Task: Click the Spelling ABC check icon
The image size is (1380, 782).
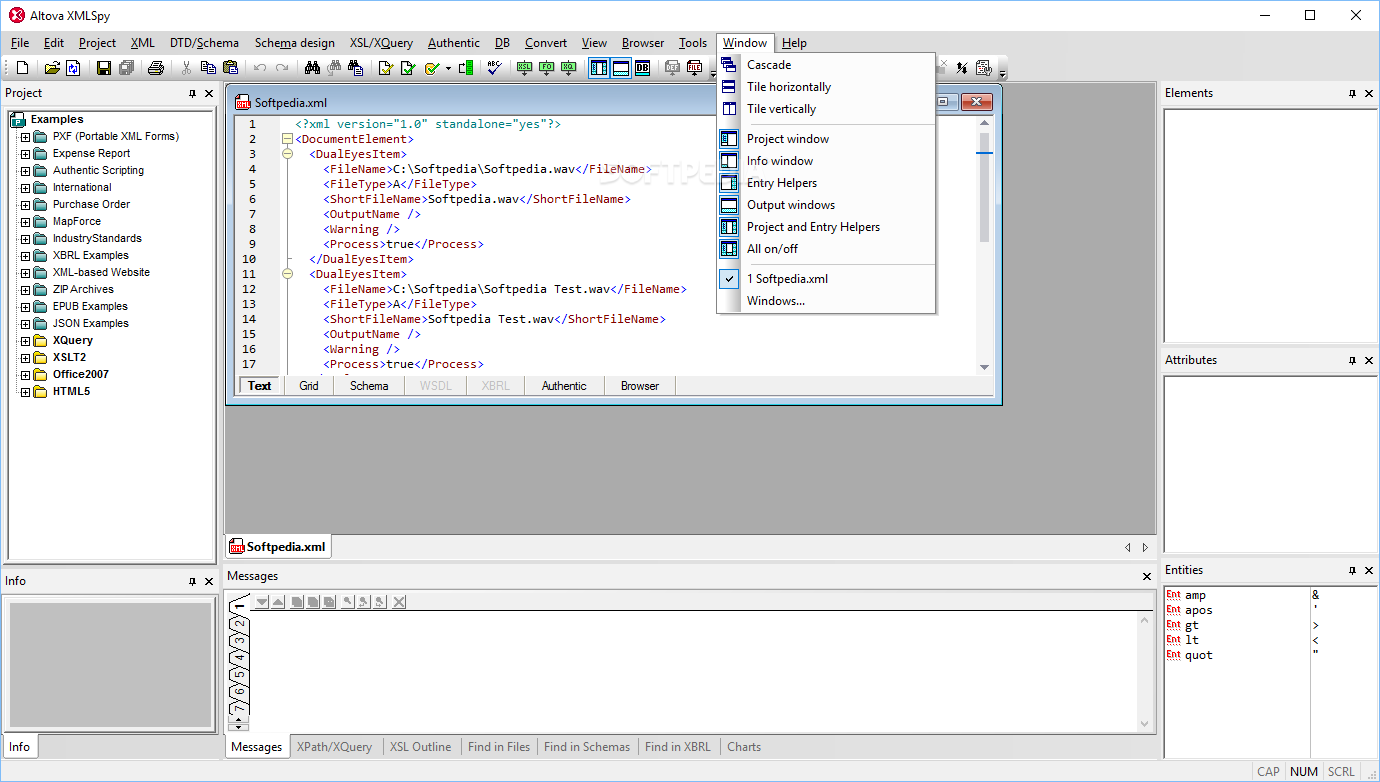Action: pos(494,68)
